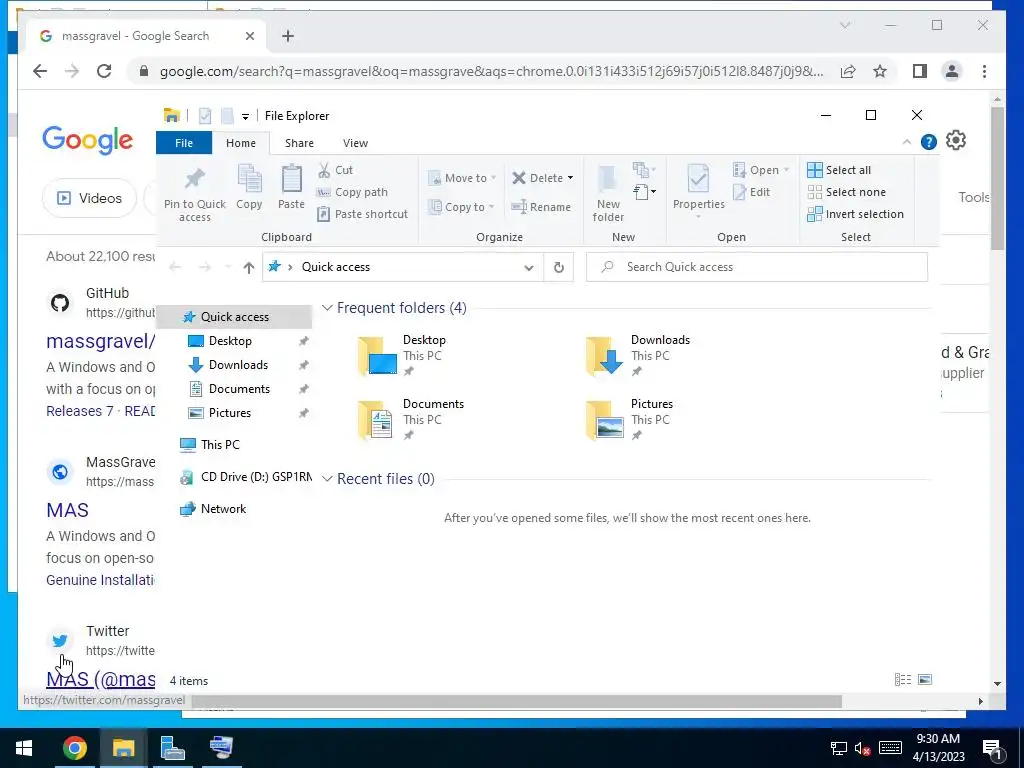
Task: Click File Explorer icon in taskbar
Action: click(x=123, y=748)
